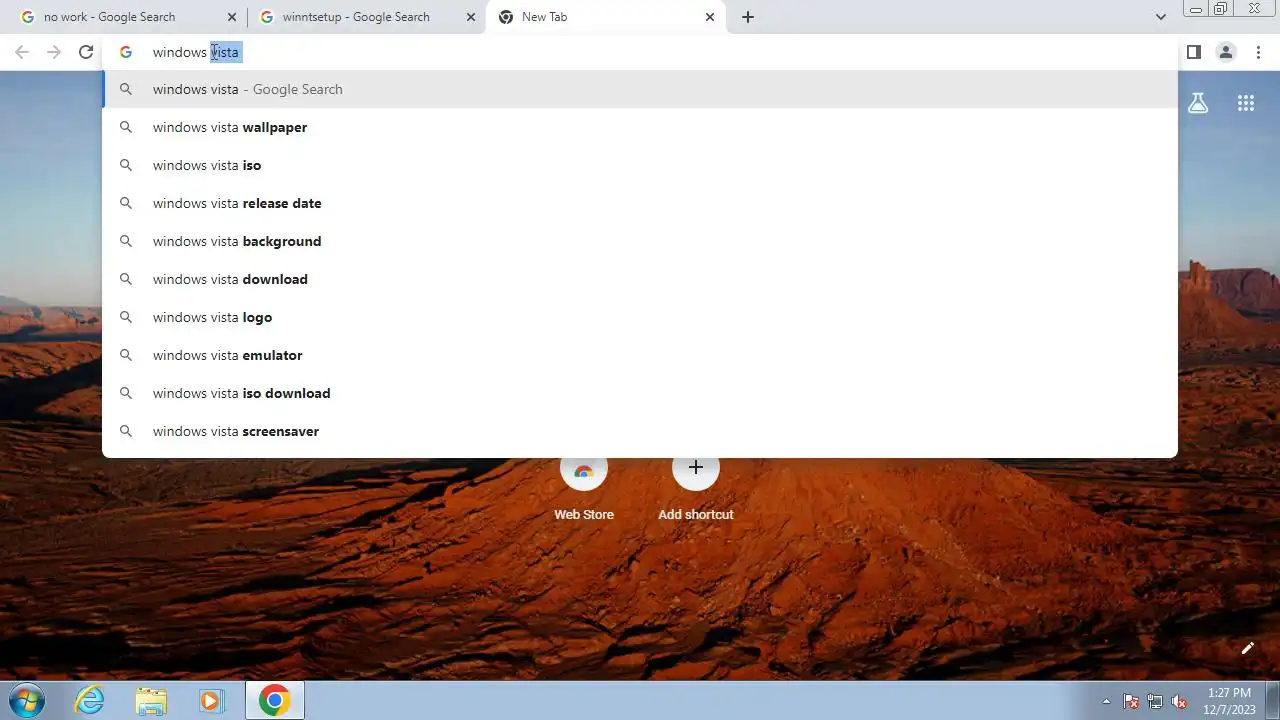The image size is (1280, 720).
Task: Open the Search Labs flask icon
Action: [1198, 103]
